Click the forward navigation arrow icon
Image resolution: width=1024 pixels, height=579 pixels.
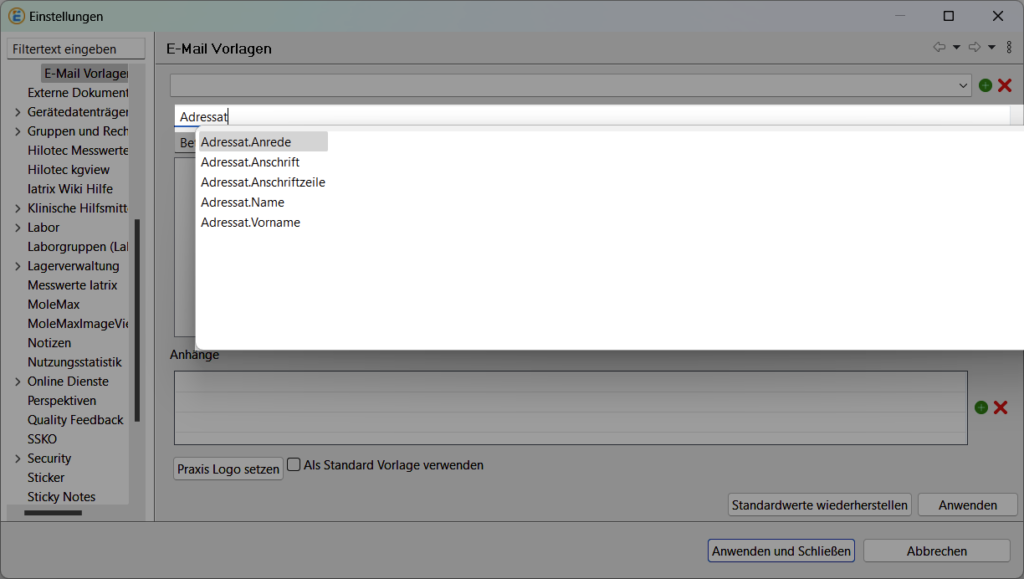point(974,47)
